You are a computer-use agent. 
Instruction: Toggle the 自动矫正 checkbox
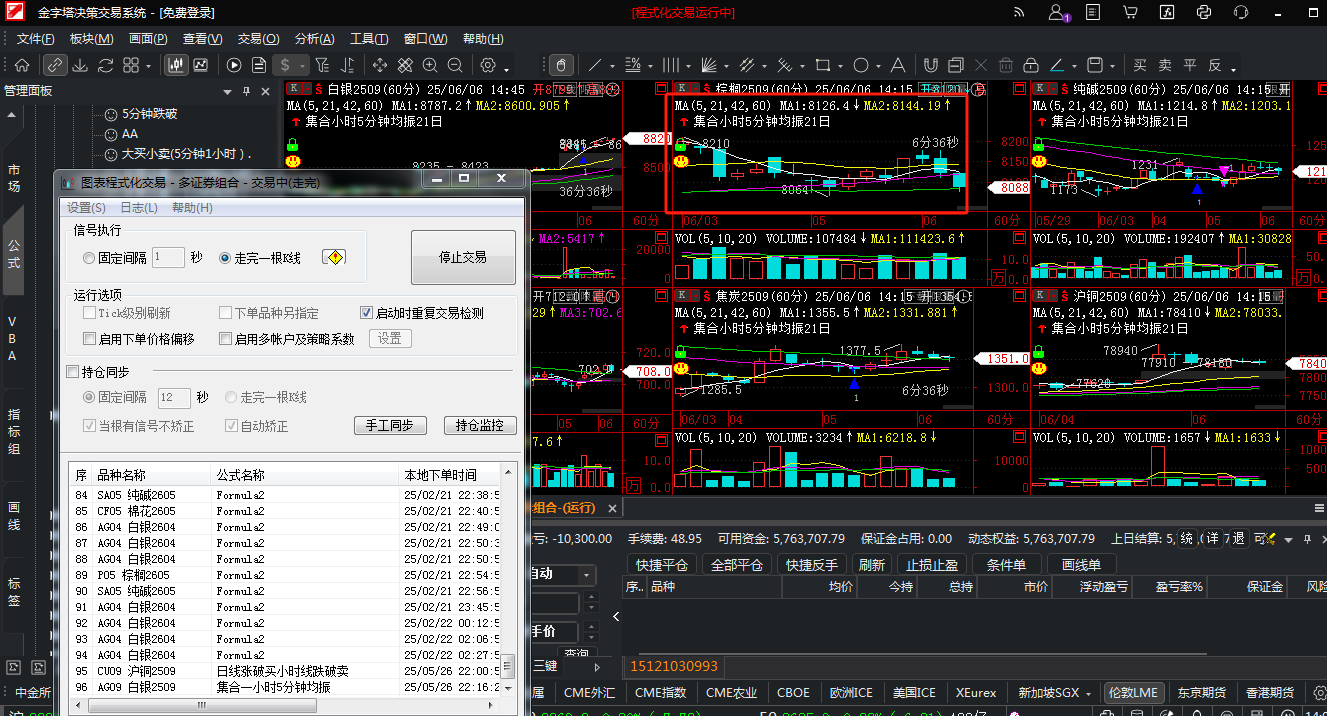pos(232,426)
